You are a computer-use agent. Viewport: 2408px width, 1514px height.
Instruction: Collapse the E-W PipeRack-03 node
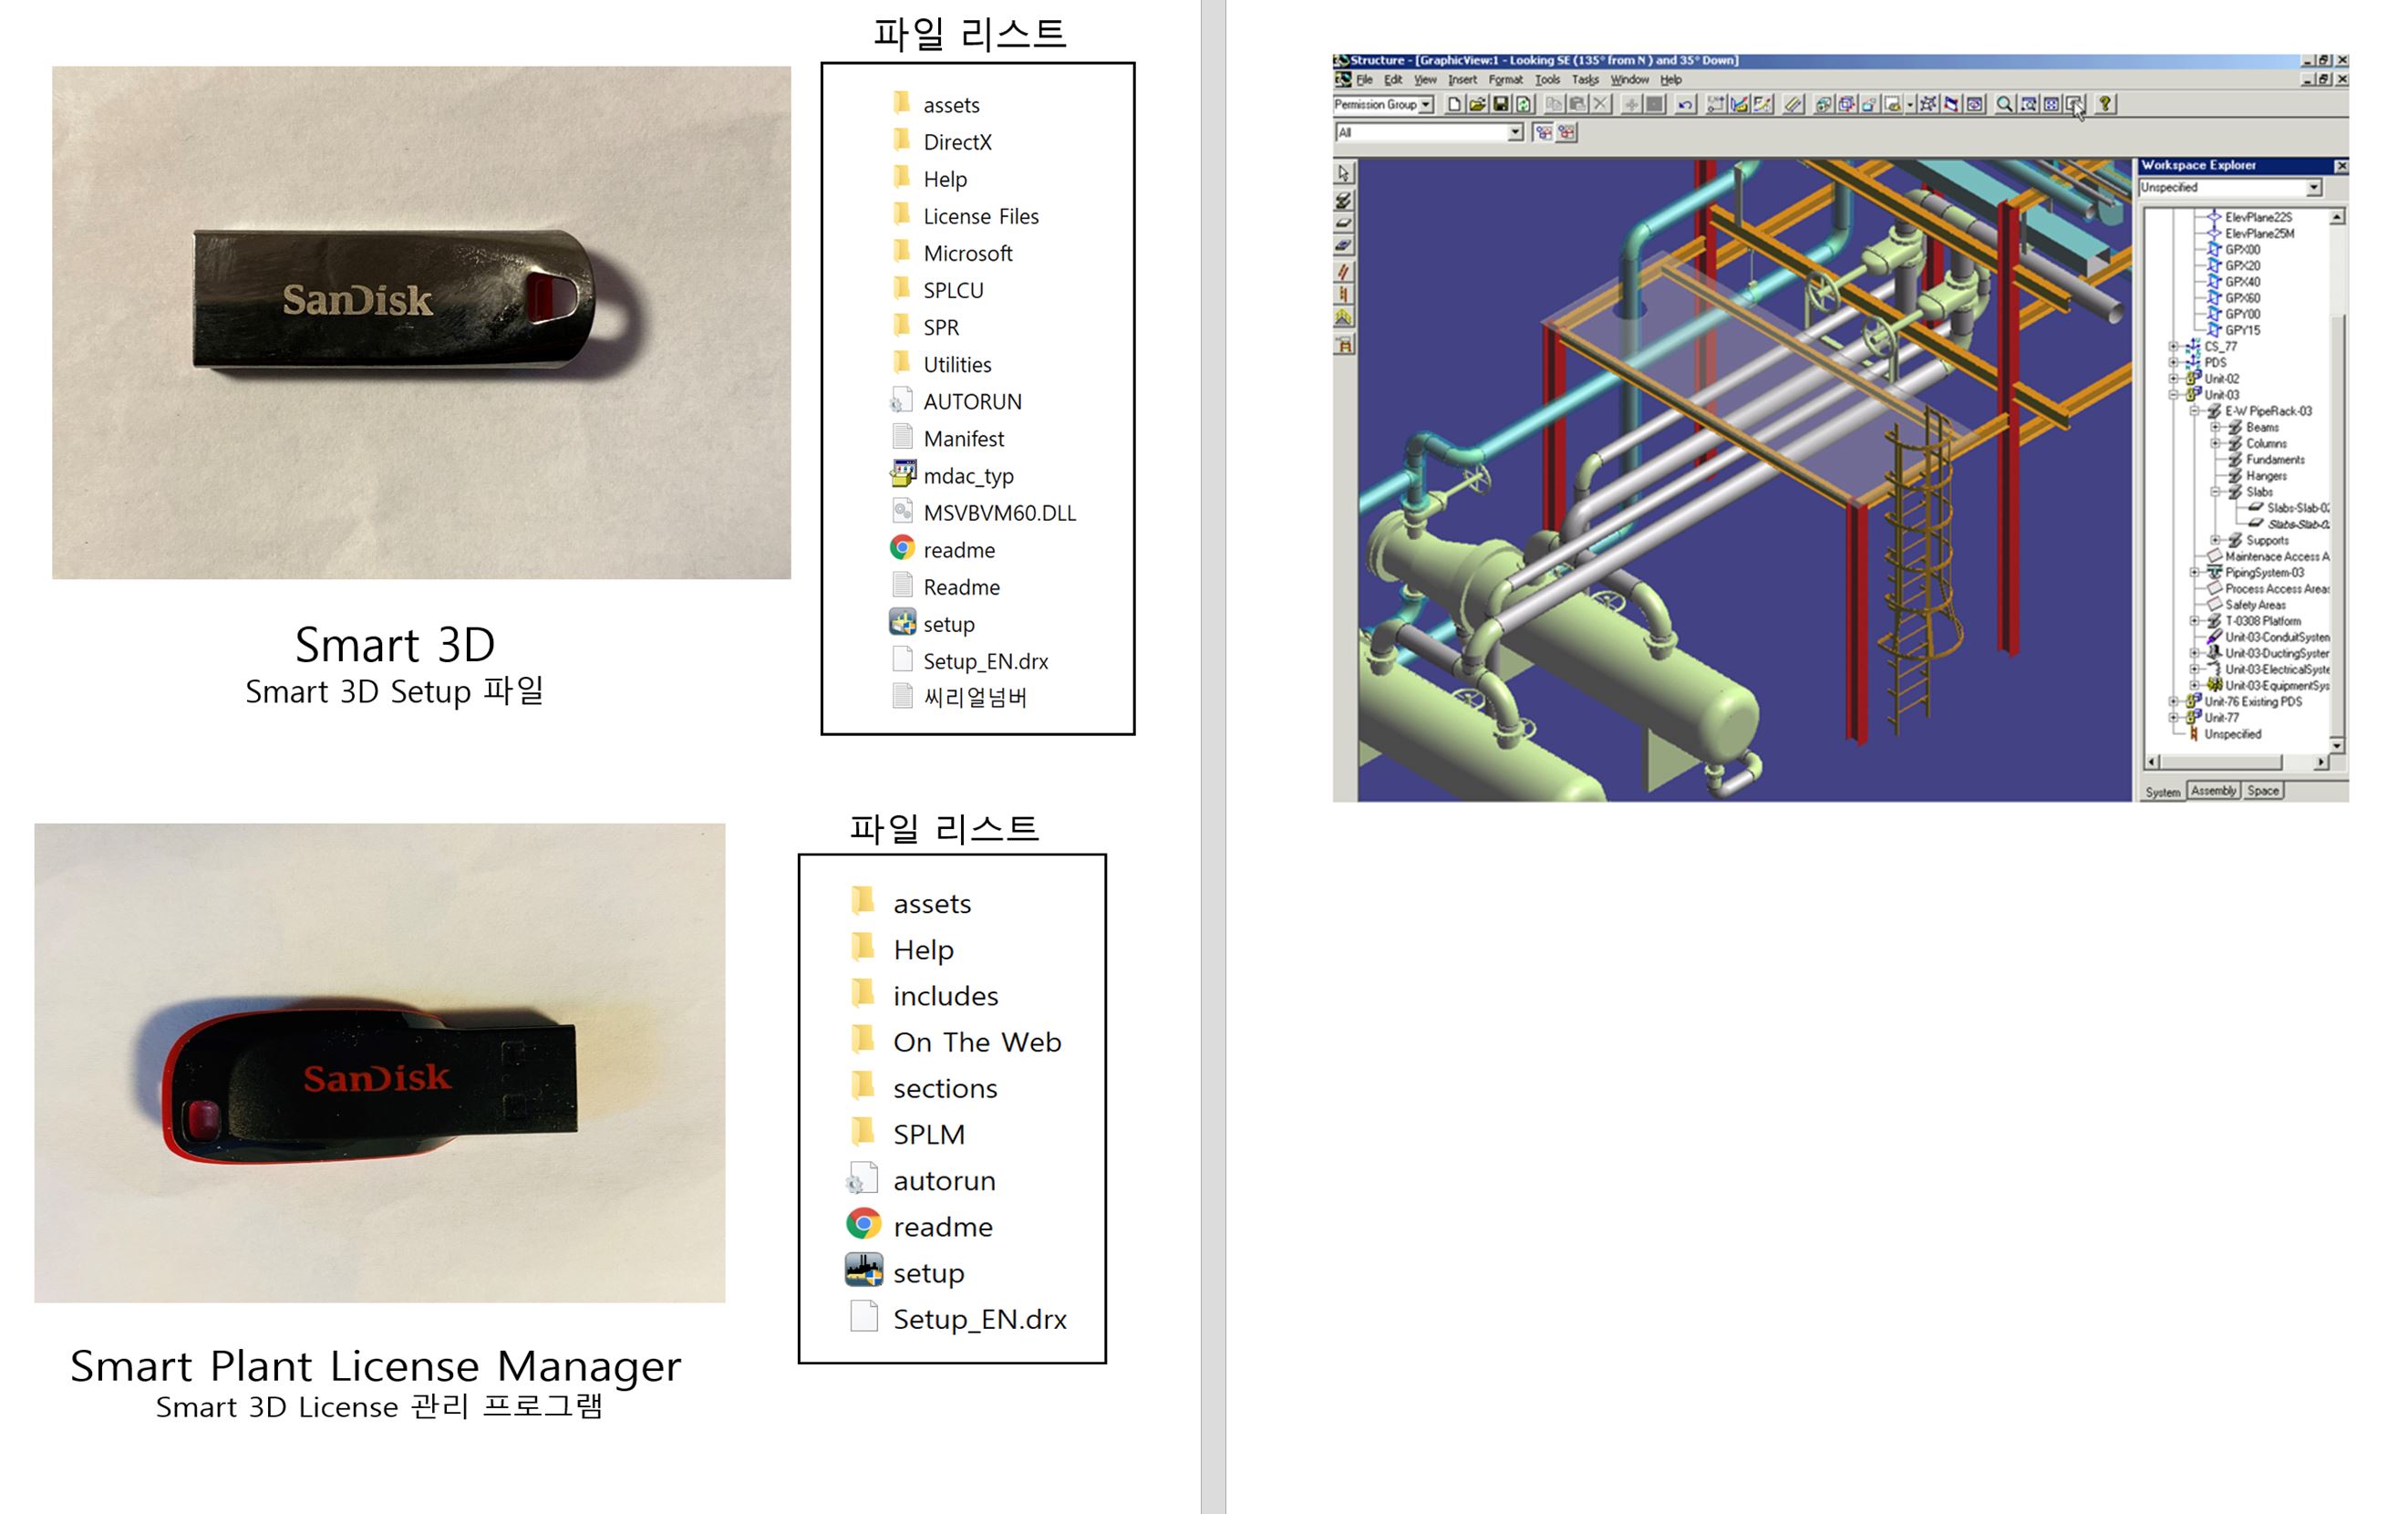tap(2194, 411)
